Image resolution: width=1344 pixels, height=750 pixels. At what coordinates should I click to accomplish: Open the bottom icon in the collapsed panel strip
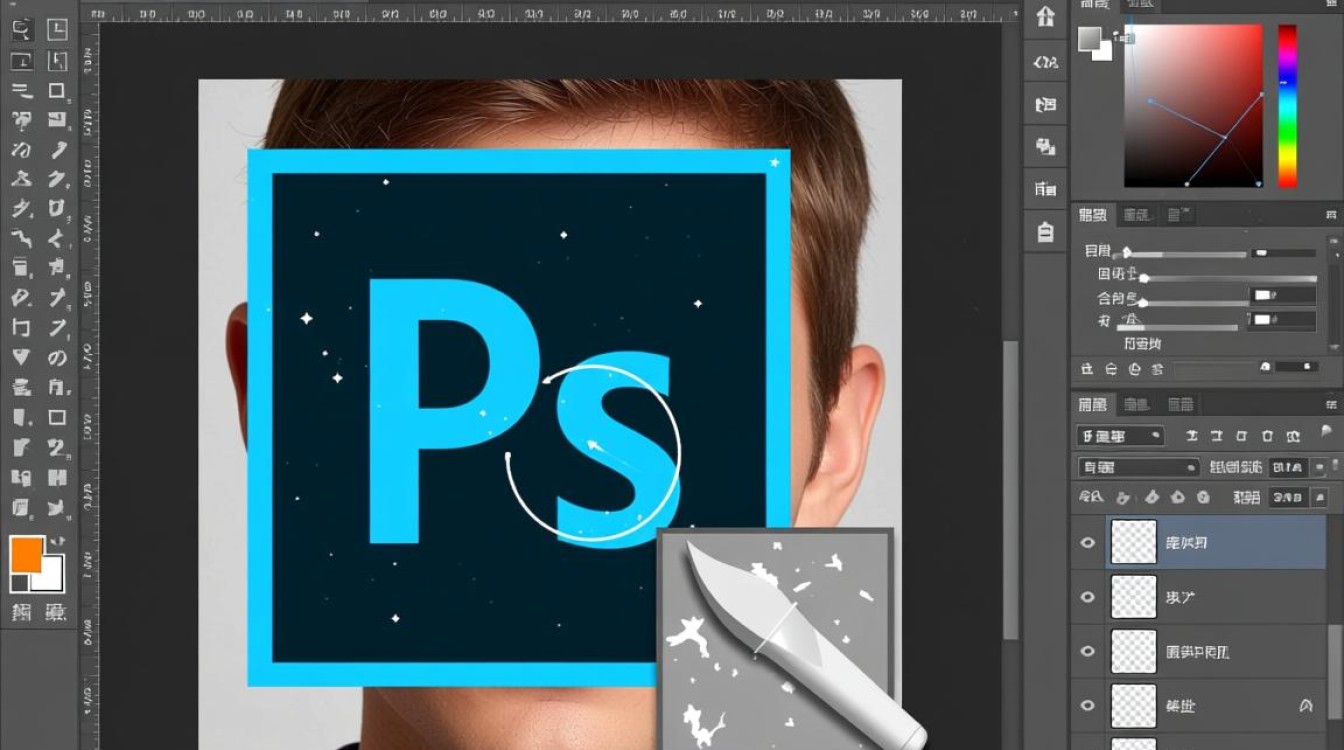tap(1046, 233)
